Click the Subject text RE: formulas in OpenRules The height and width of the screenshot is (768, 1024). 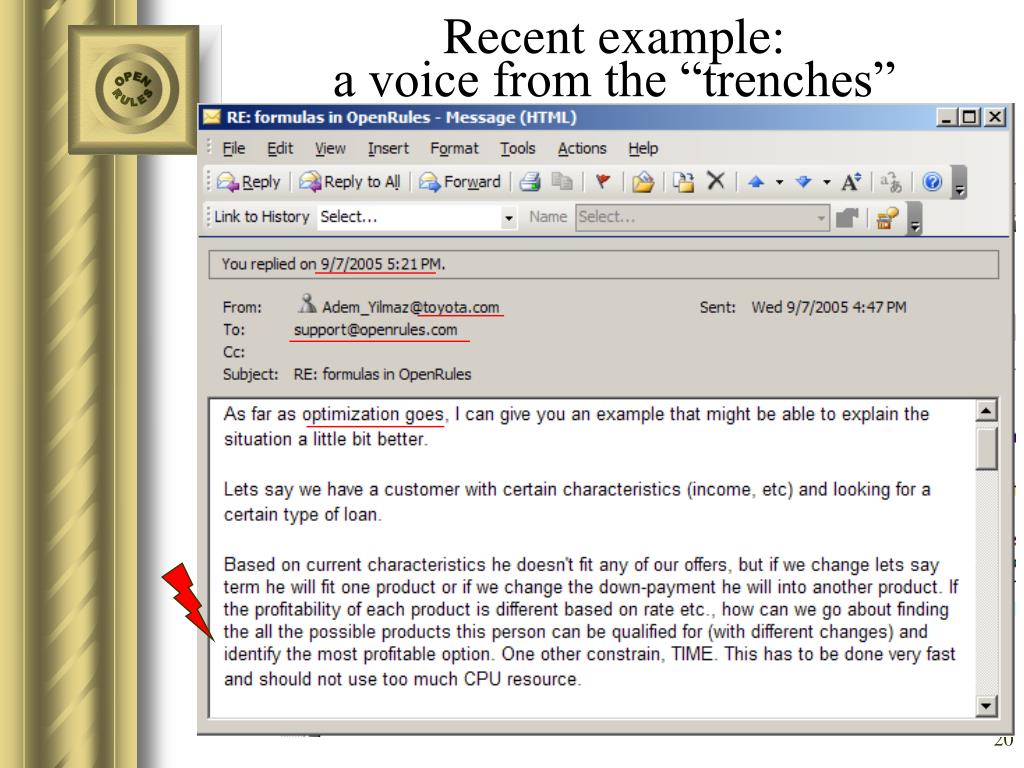pos(382,374)
